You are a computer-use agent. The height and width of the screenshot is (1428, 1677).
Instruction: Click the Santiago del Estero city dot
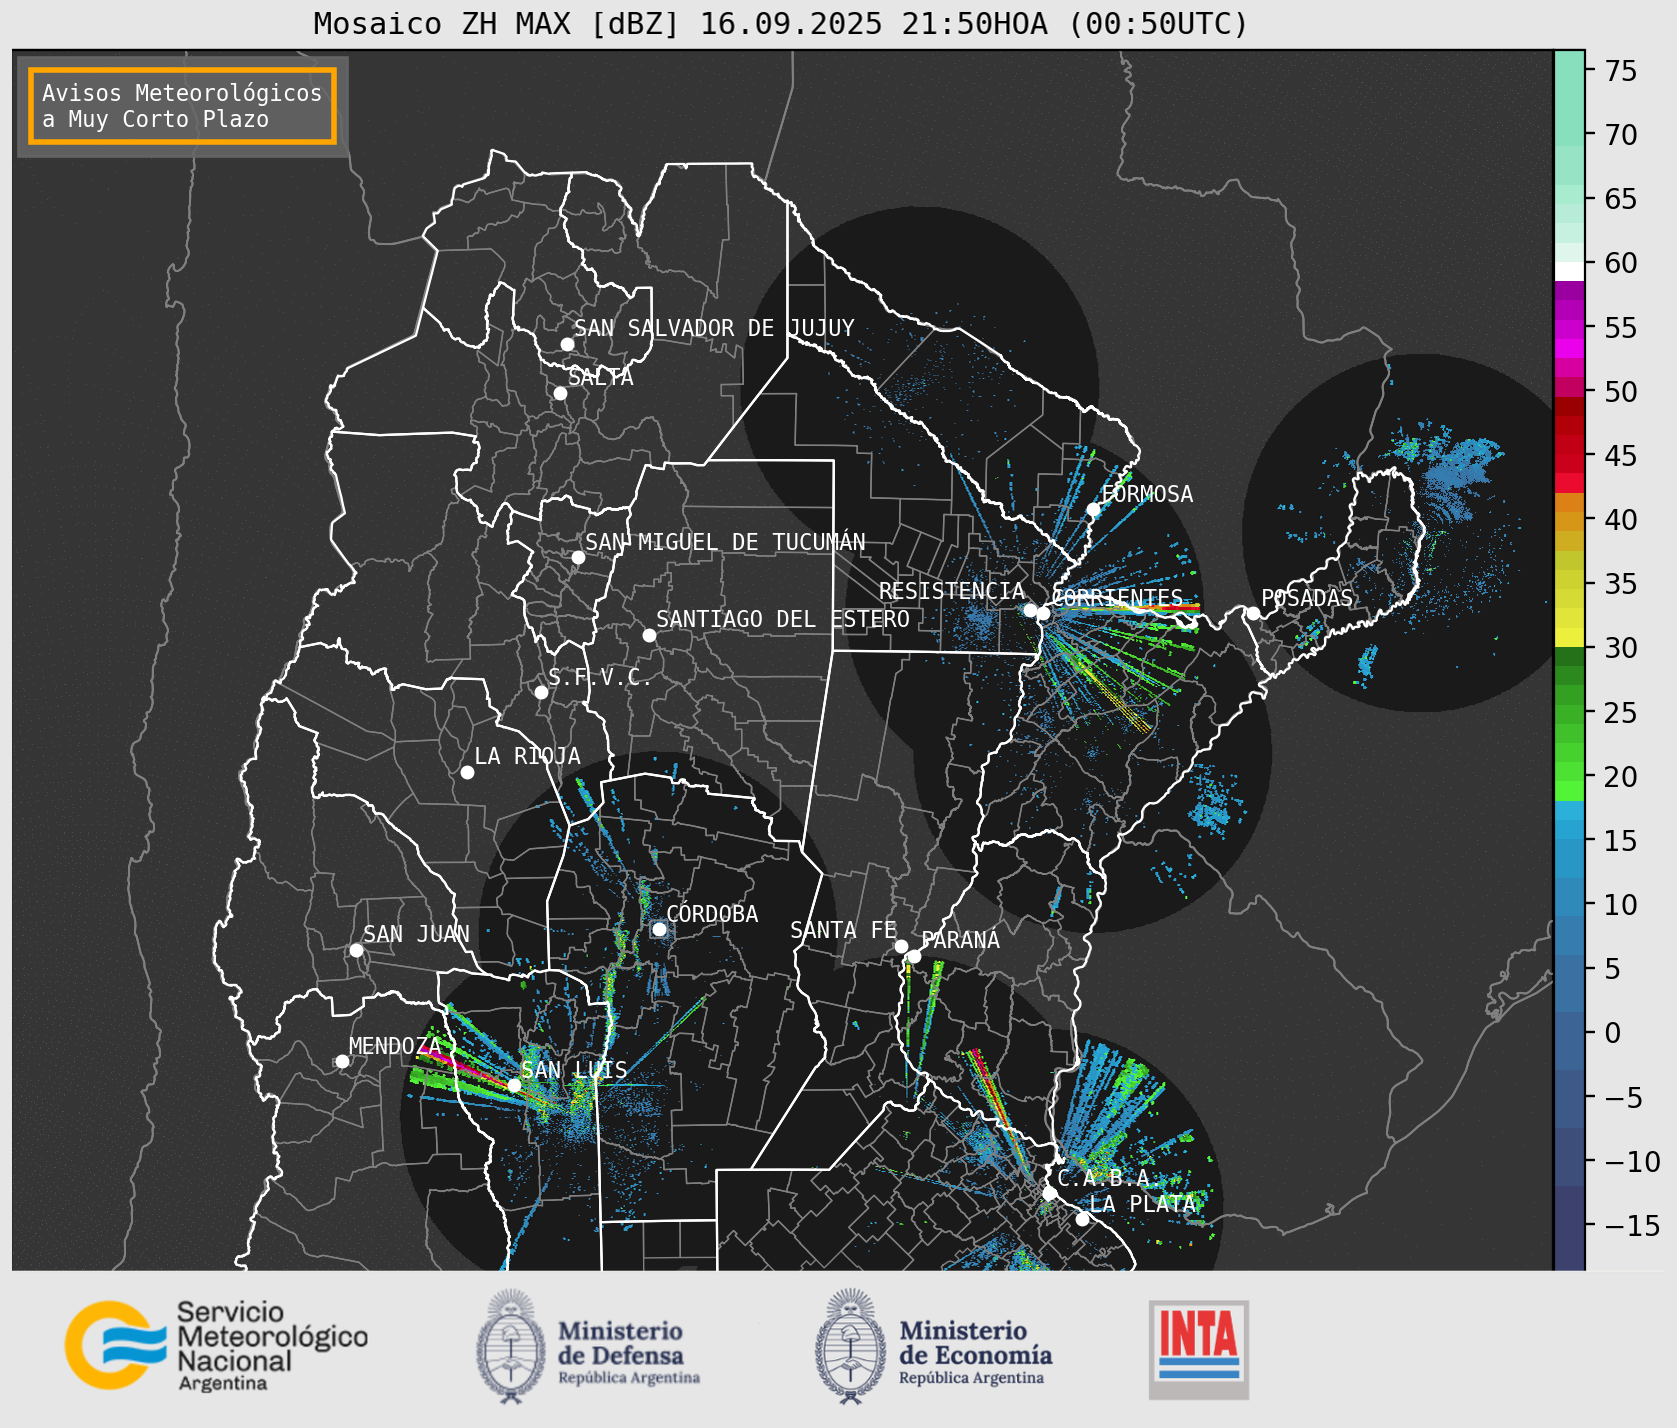point(649,635)
